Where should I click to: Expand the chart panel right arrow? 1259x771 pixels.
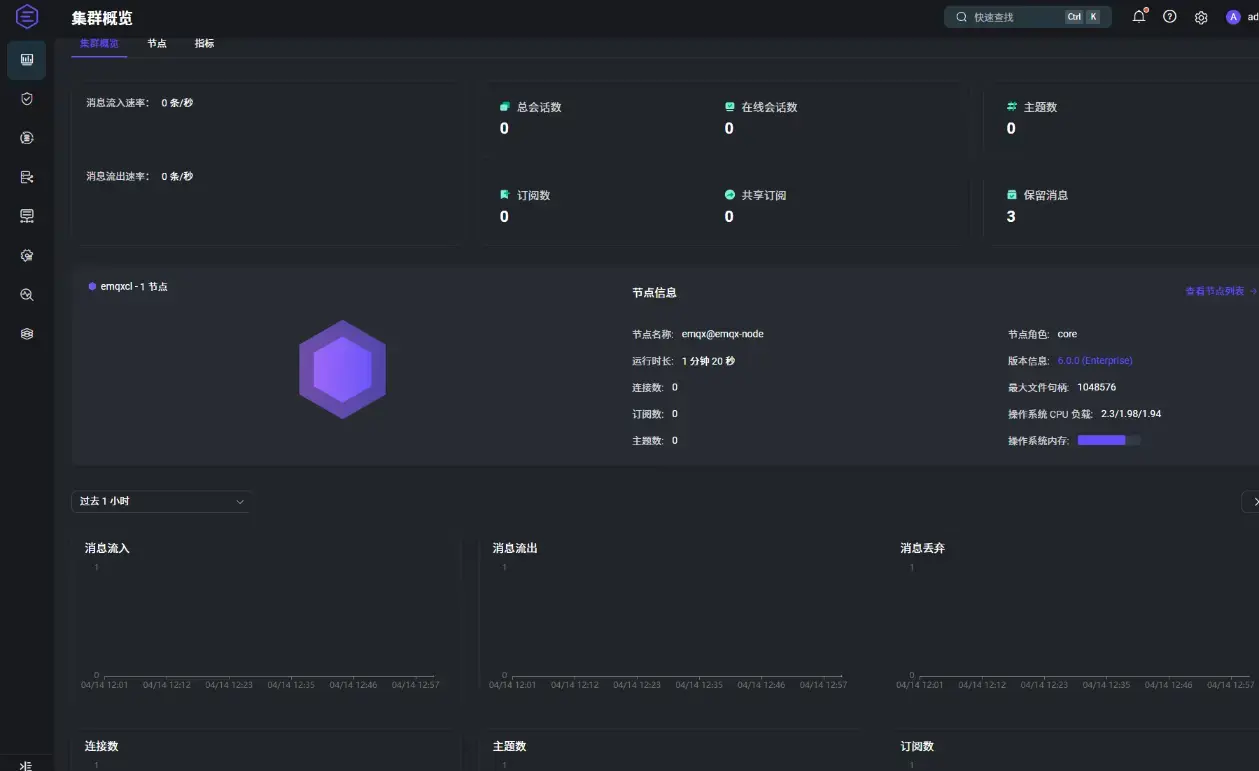pos(1251,501)
